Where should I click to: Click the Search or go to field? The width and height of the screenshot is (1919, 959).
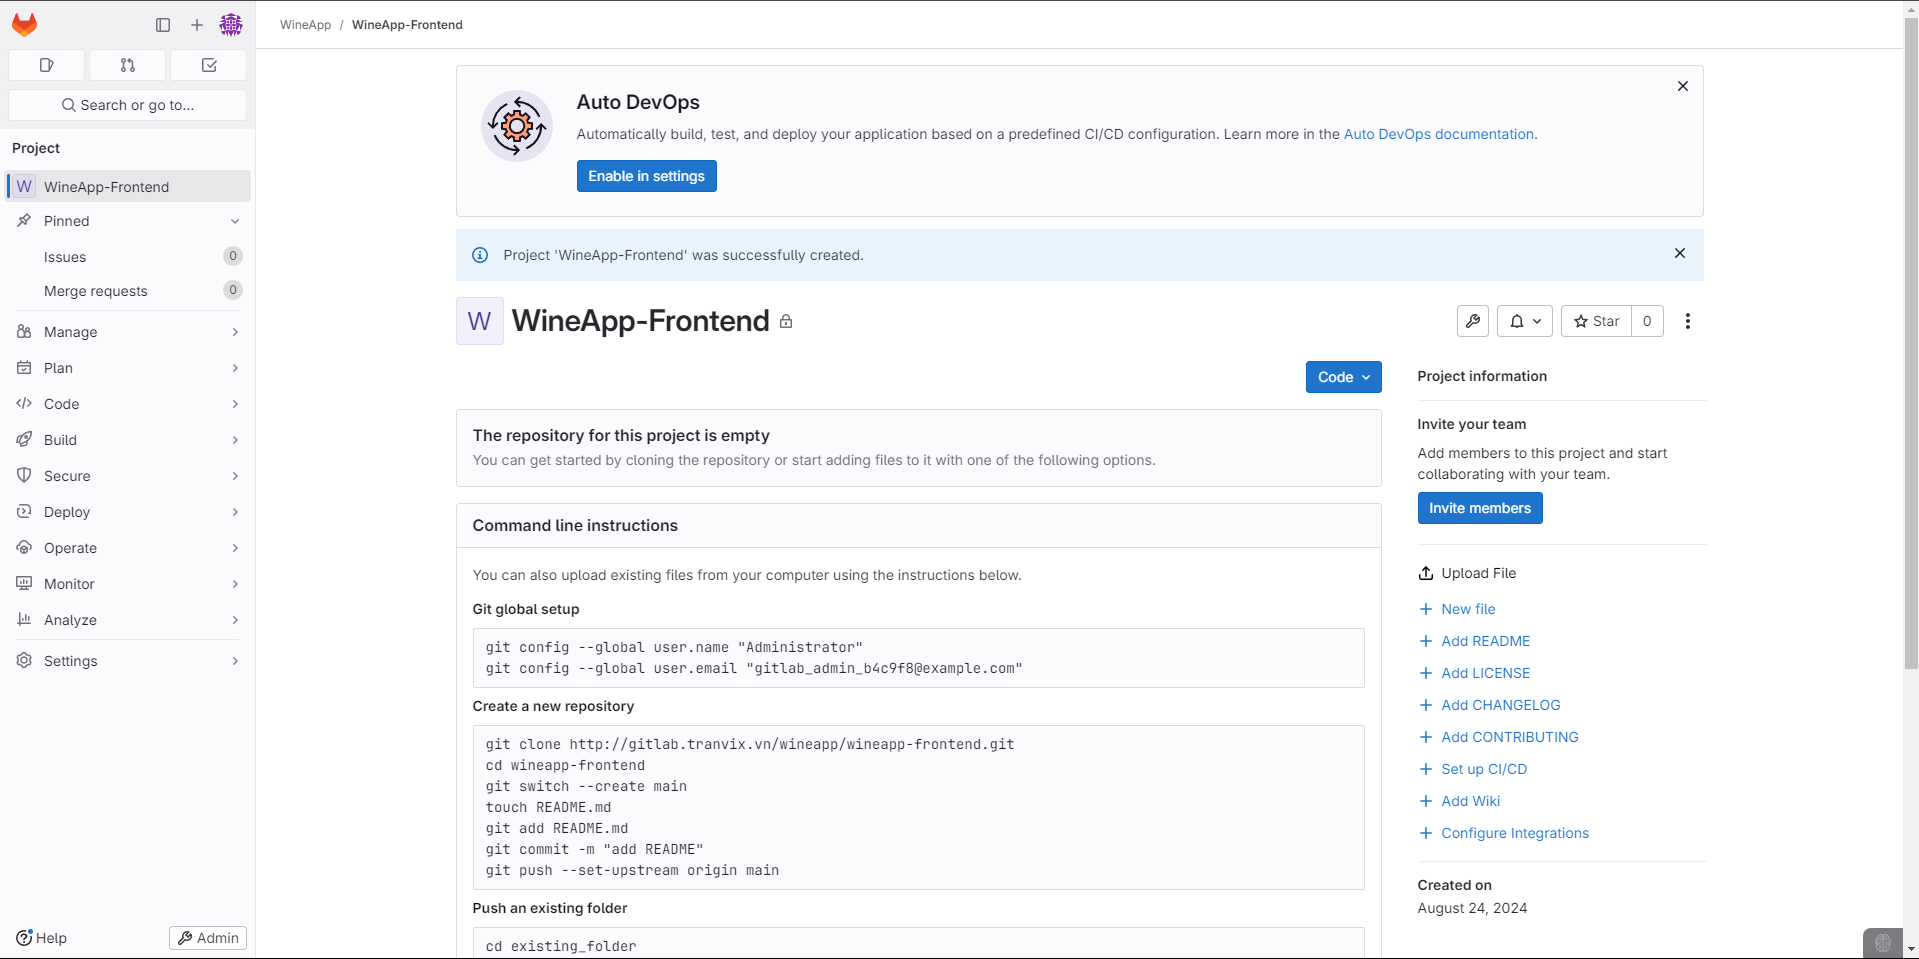pyautogui.click(x=128, y=105)
